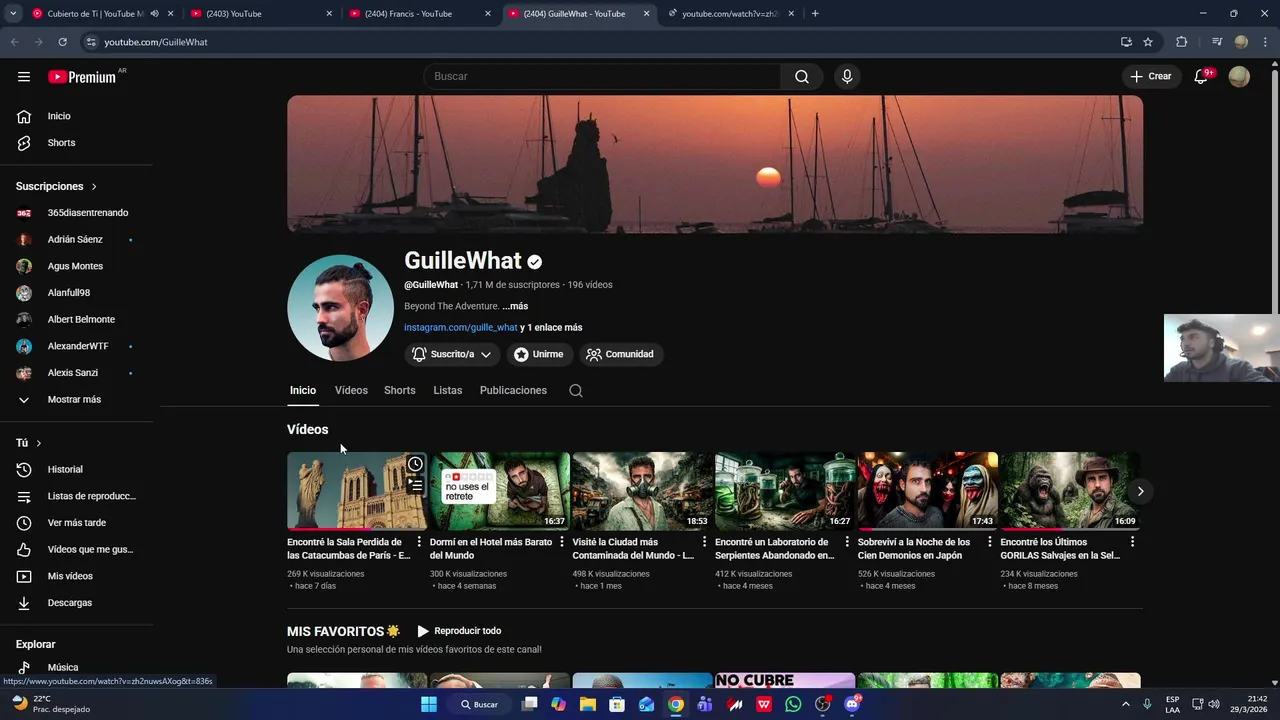Viewport: 1280px width, 720px height.
Task: Click Reproducir todo for MIS FAVORITOS
Action: click(x=459, y=631)
